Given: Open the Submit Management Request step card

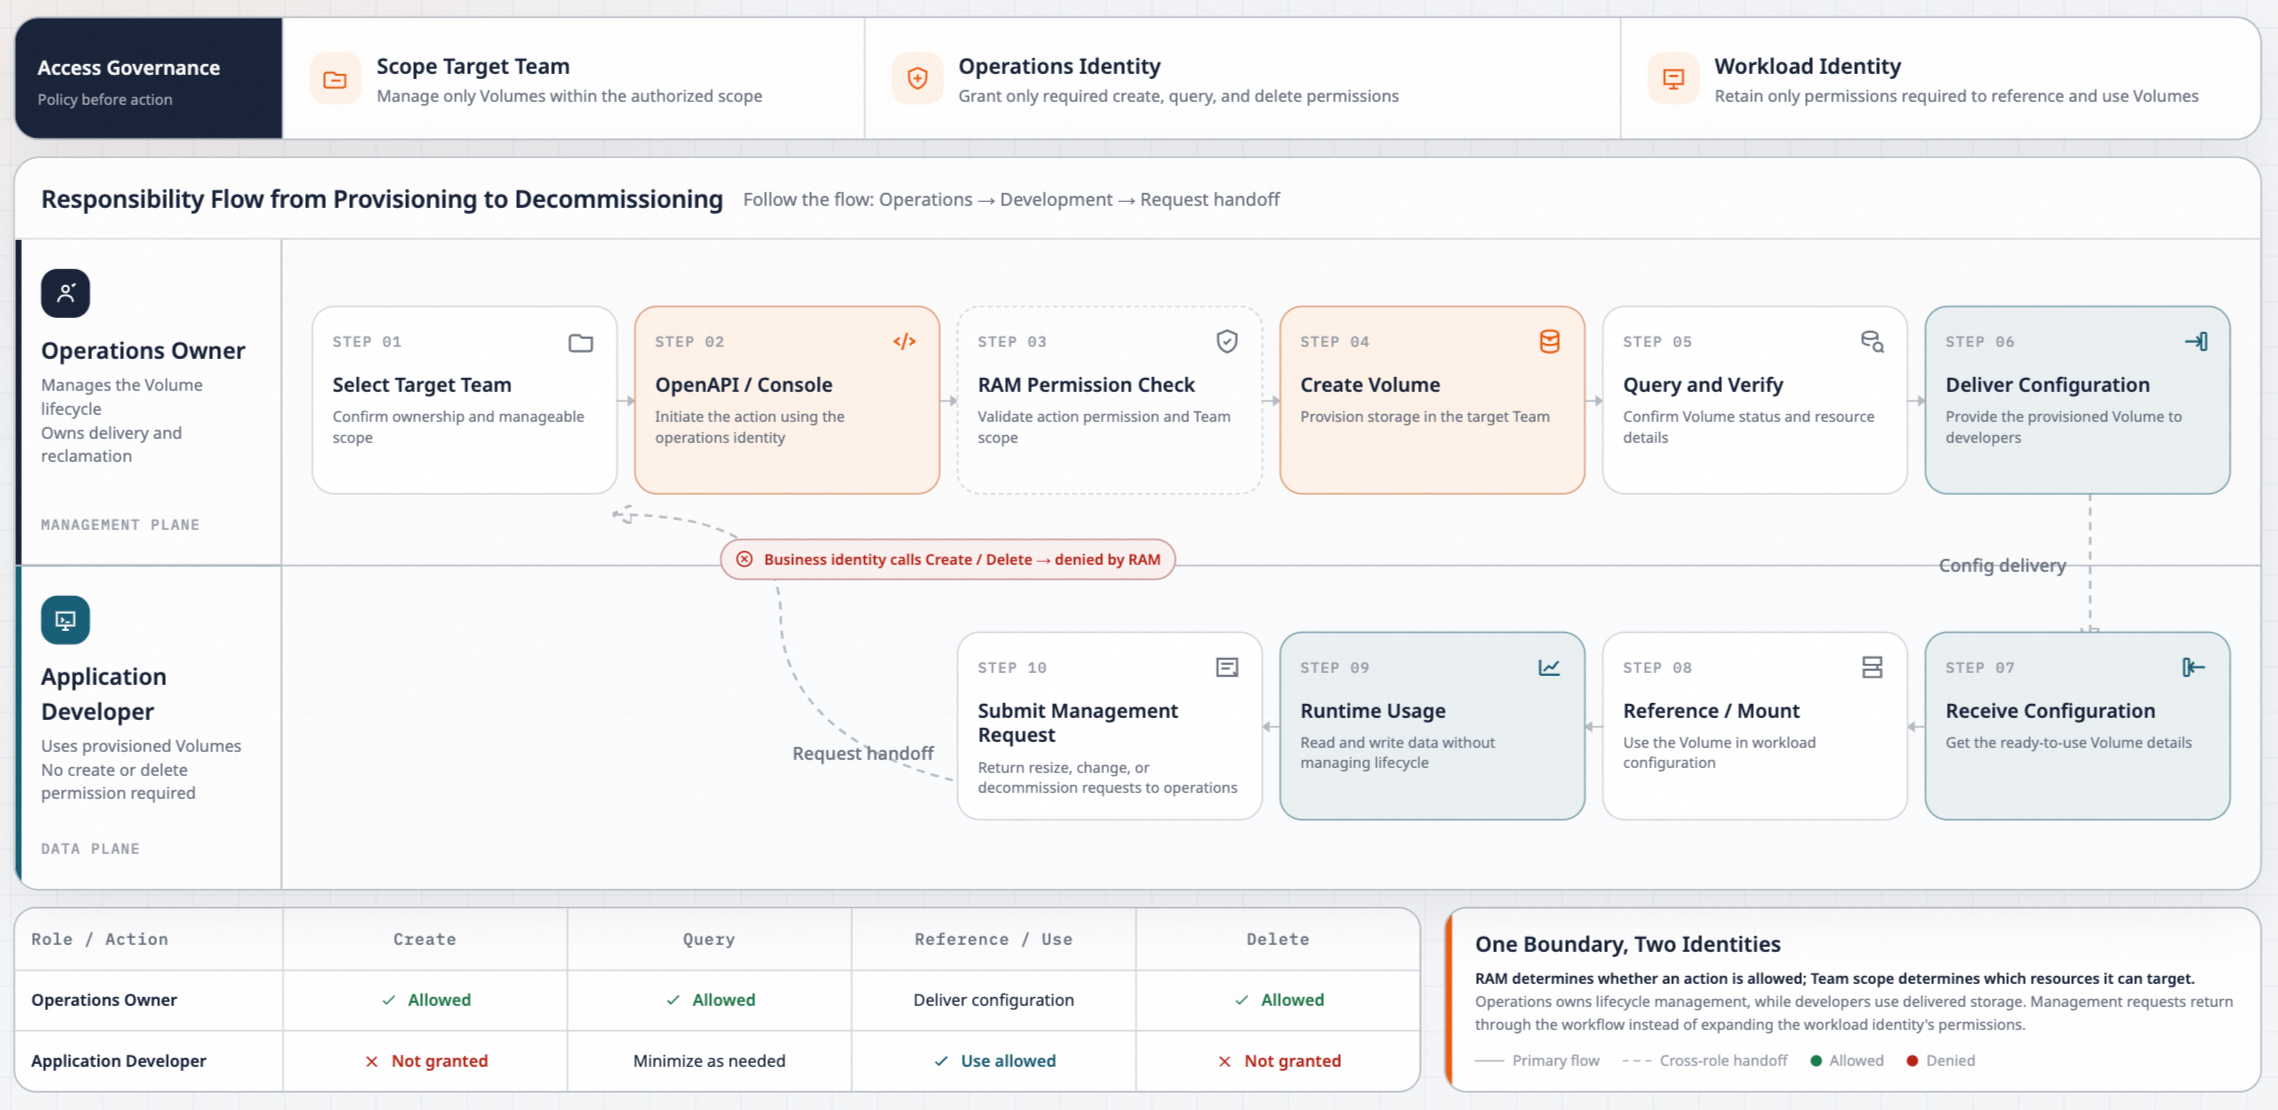Looking at the screenshot, I should click(x=1110, y=726).
